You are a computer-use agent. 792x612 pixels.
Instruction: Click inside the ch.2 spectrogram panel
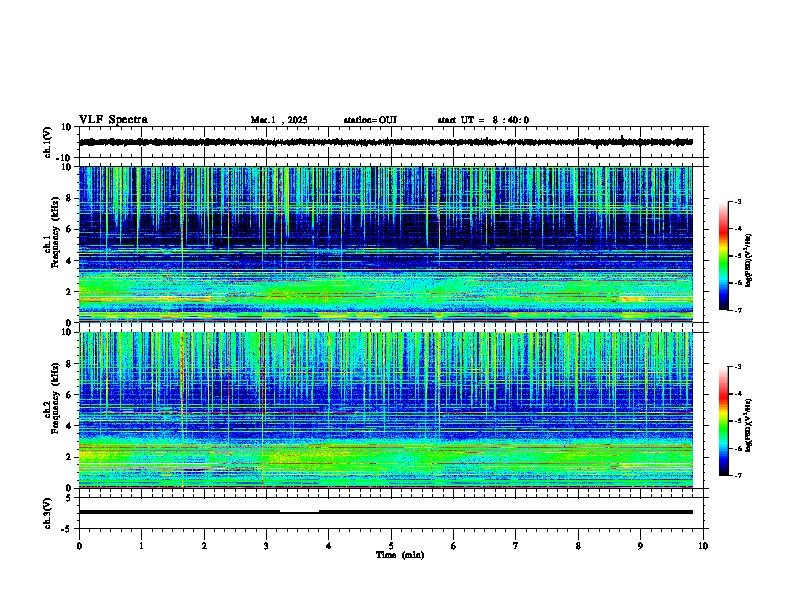click(386, 410)
